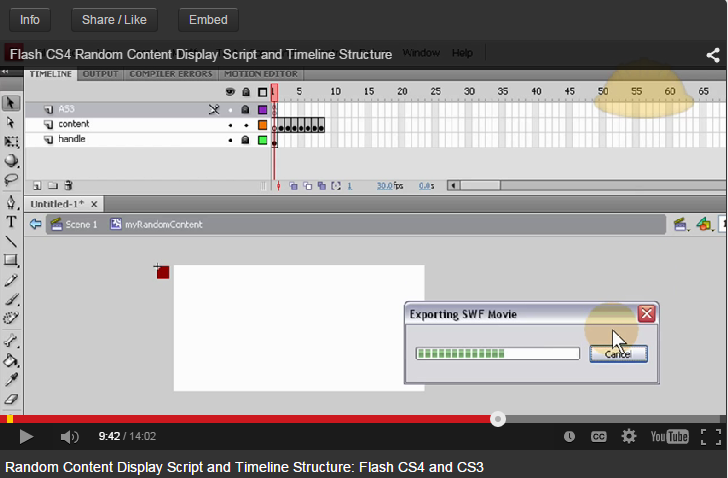The height and width of the screenshot is (478, 728).
Task: Select the Bone tool
Action: 11,341
